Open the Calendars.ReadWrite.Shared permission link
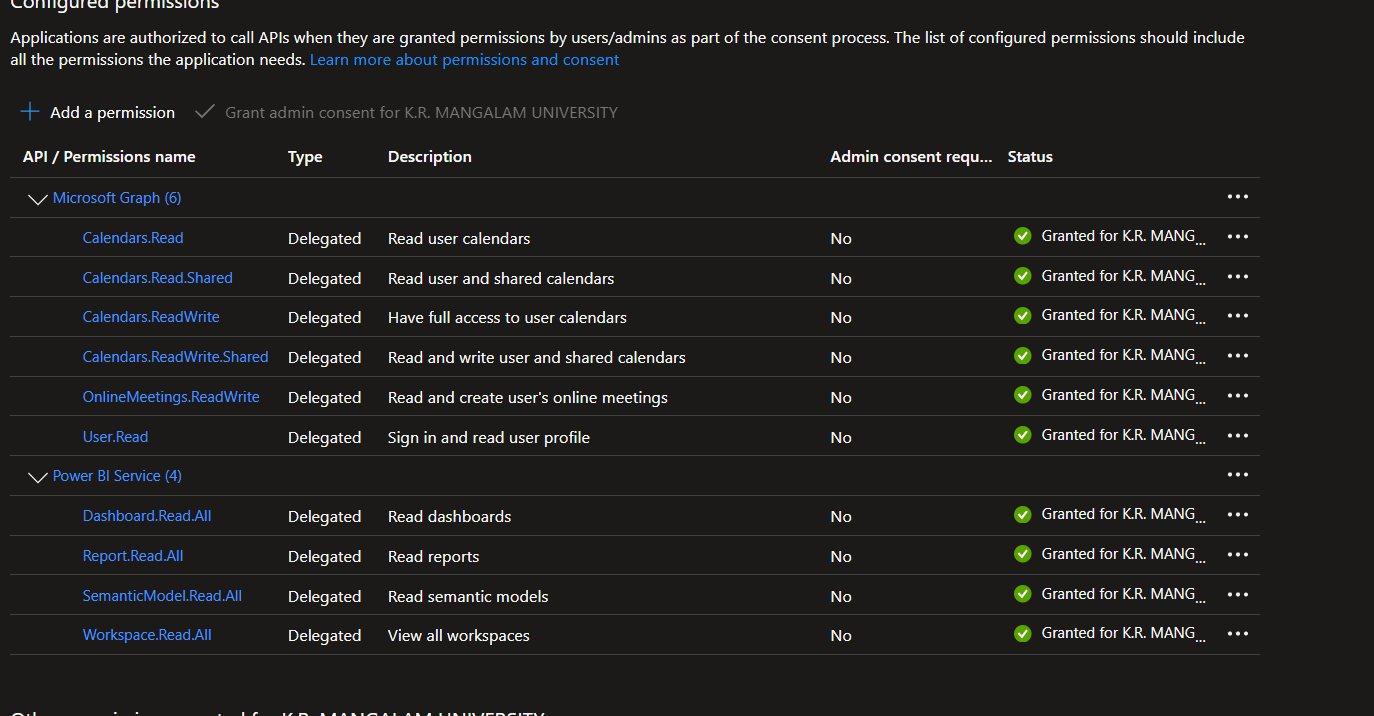The height and width of the screenshot is (716, 1374). coord(175,356)
